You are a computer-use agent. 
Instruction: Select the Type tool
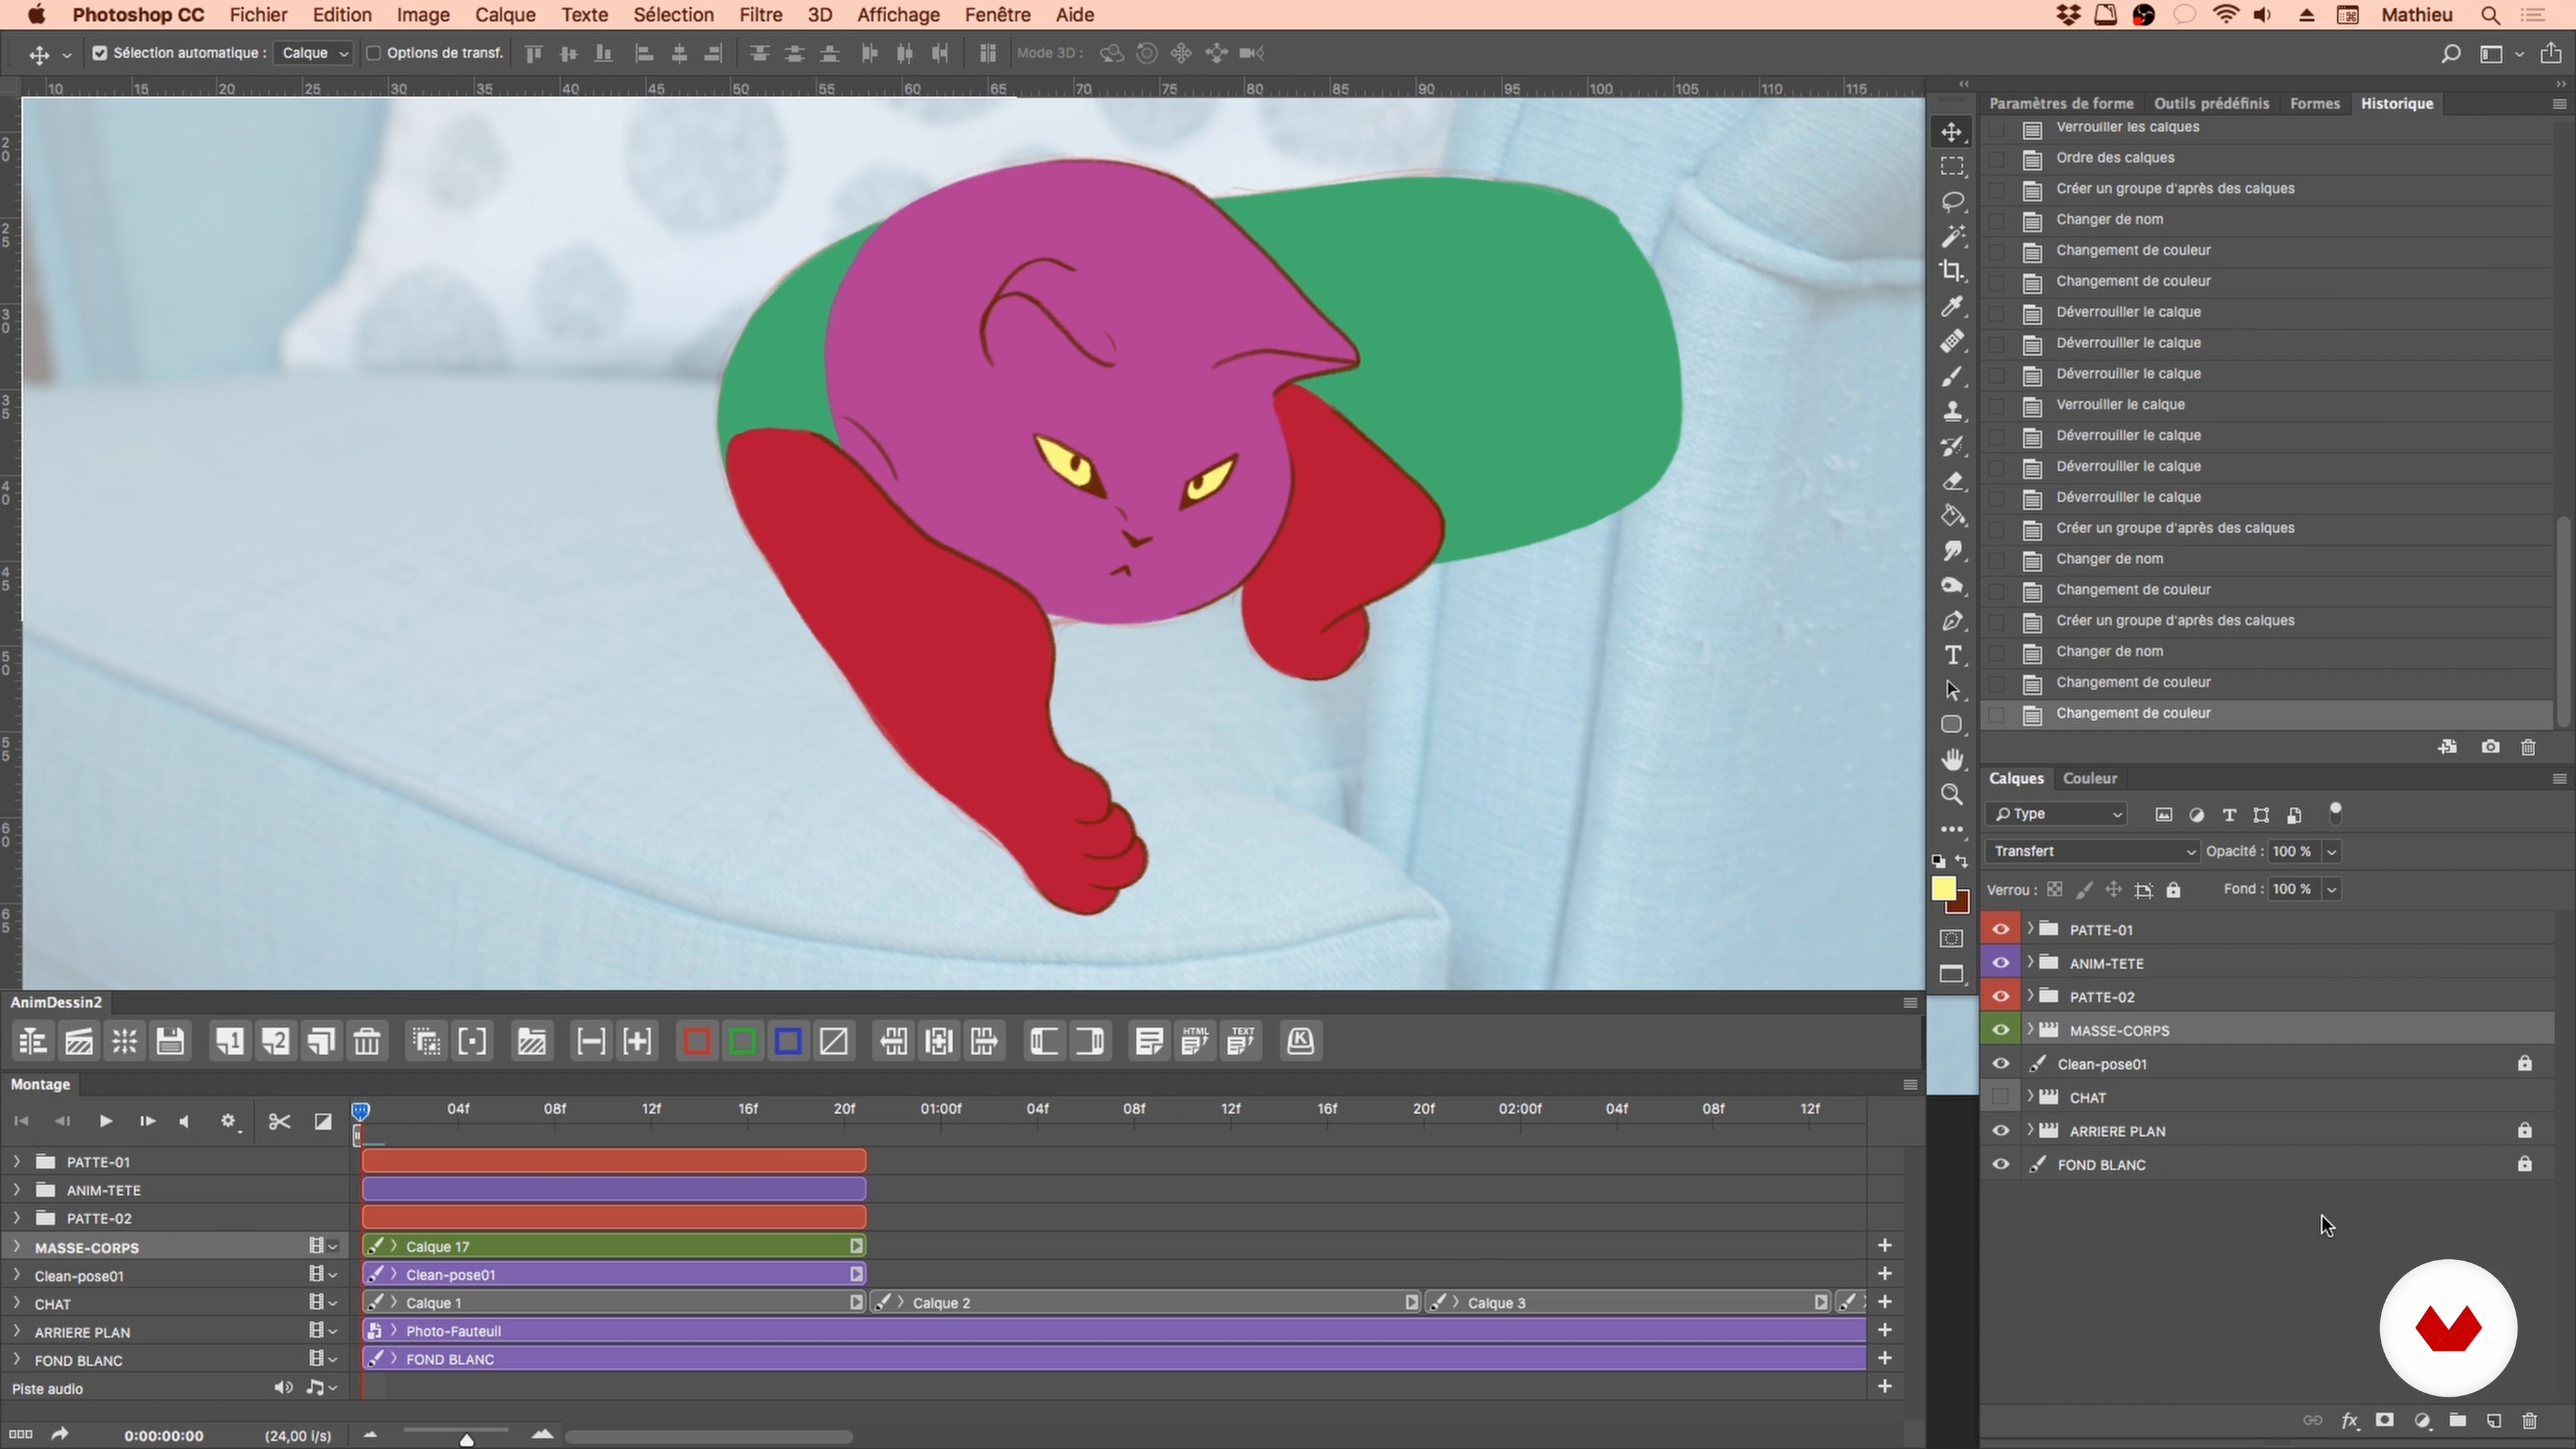pyautogui.click(x=1952, y=656)
